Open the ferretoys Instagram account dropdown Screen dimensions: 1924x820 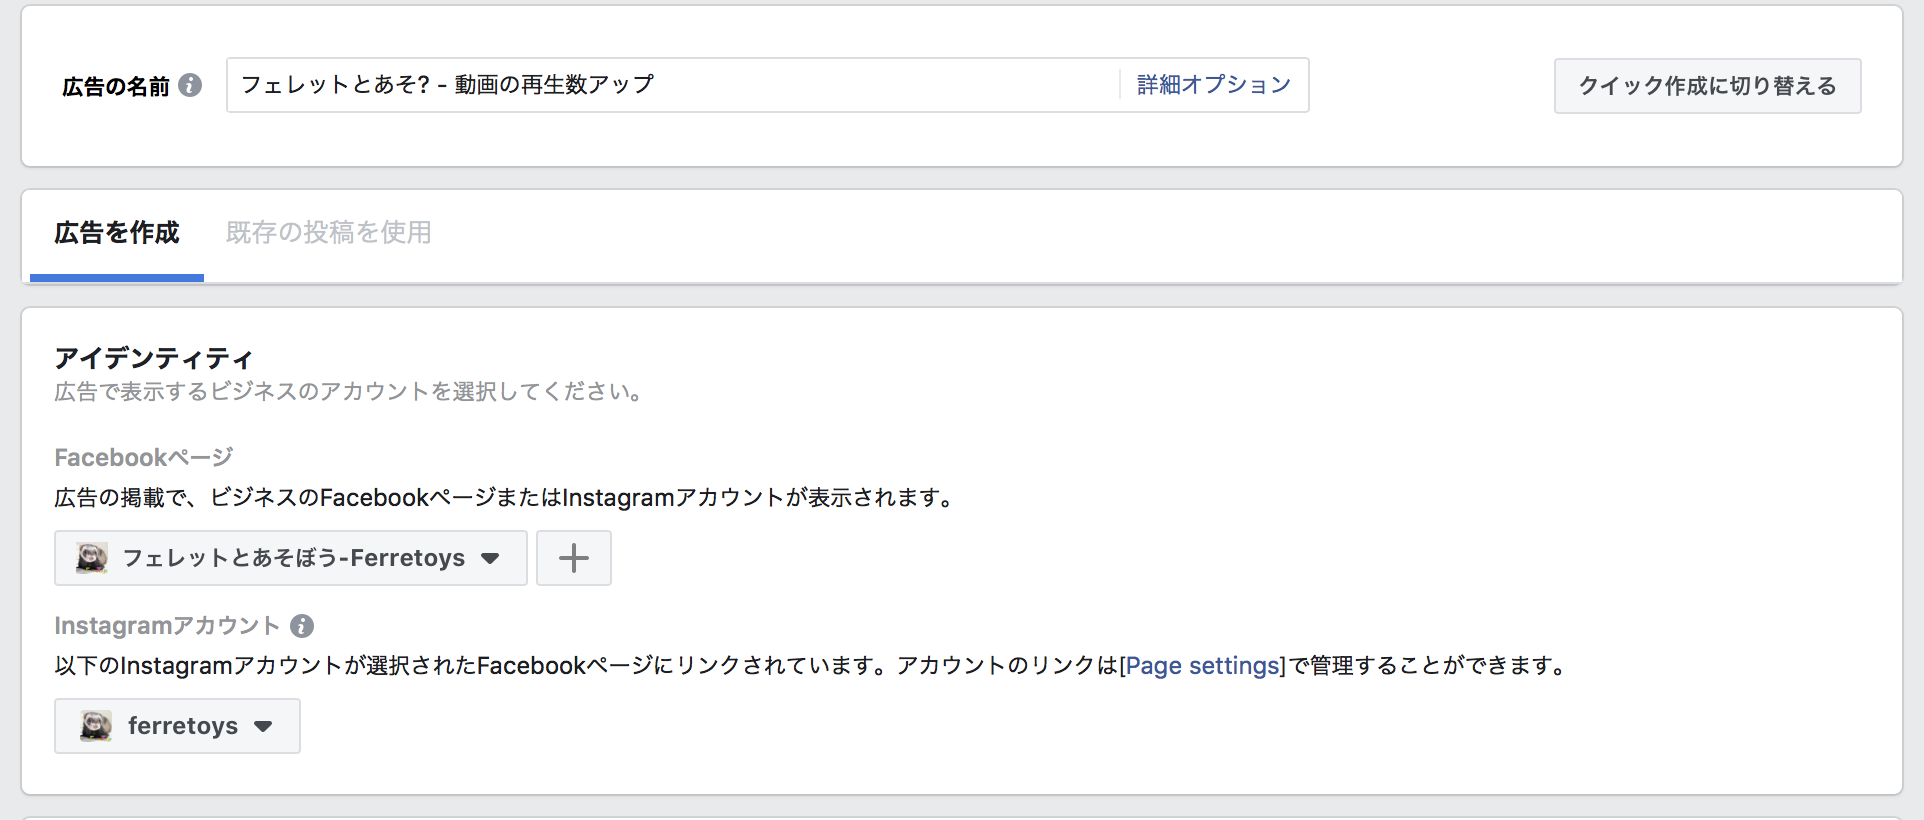[x=177, y=726]
